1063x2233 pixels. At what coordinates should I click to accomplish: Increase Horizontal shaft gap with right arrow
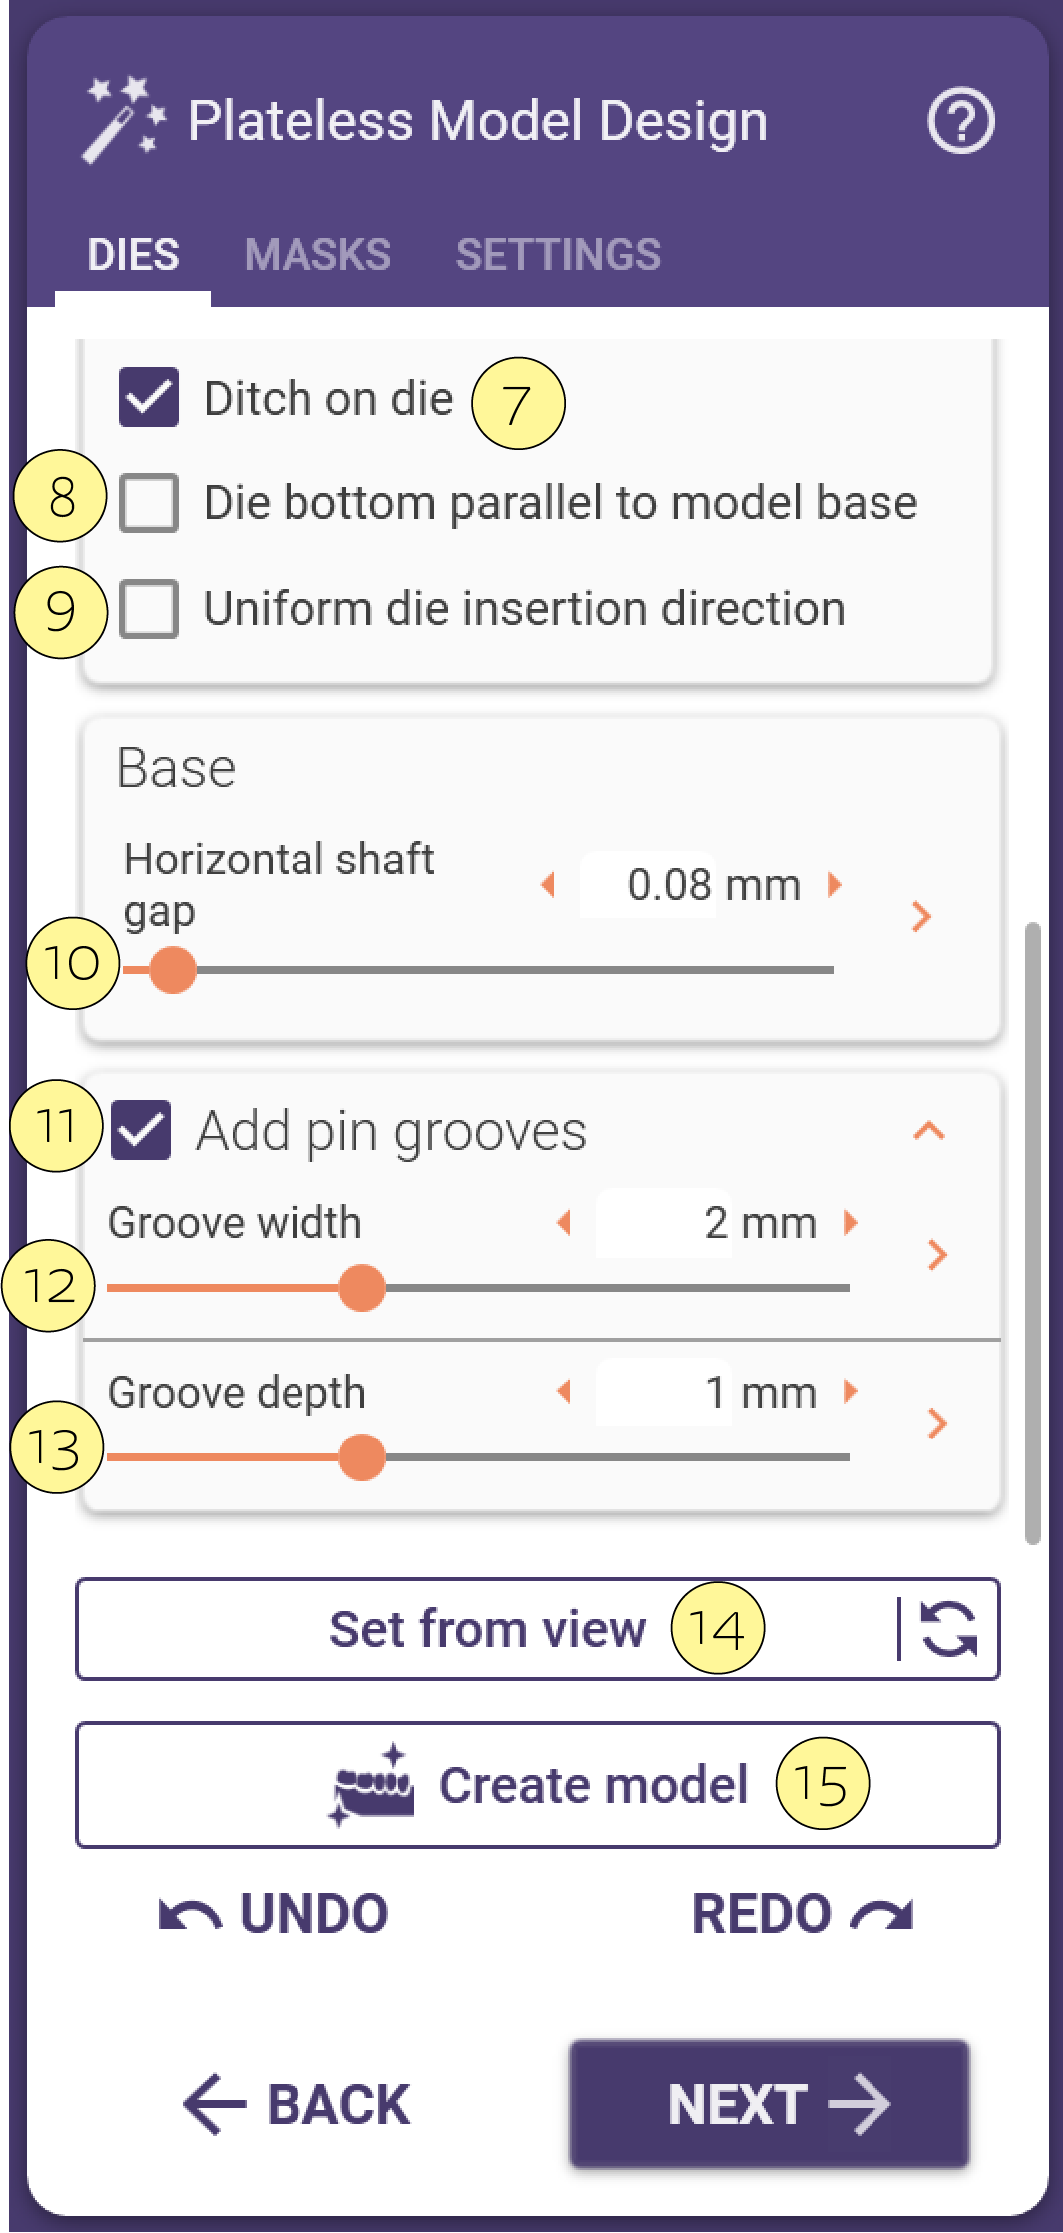(x=835, y=884)
